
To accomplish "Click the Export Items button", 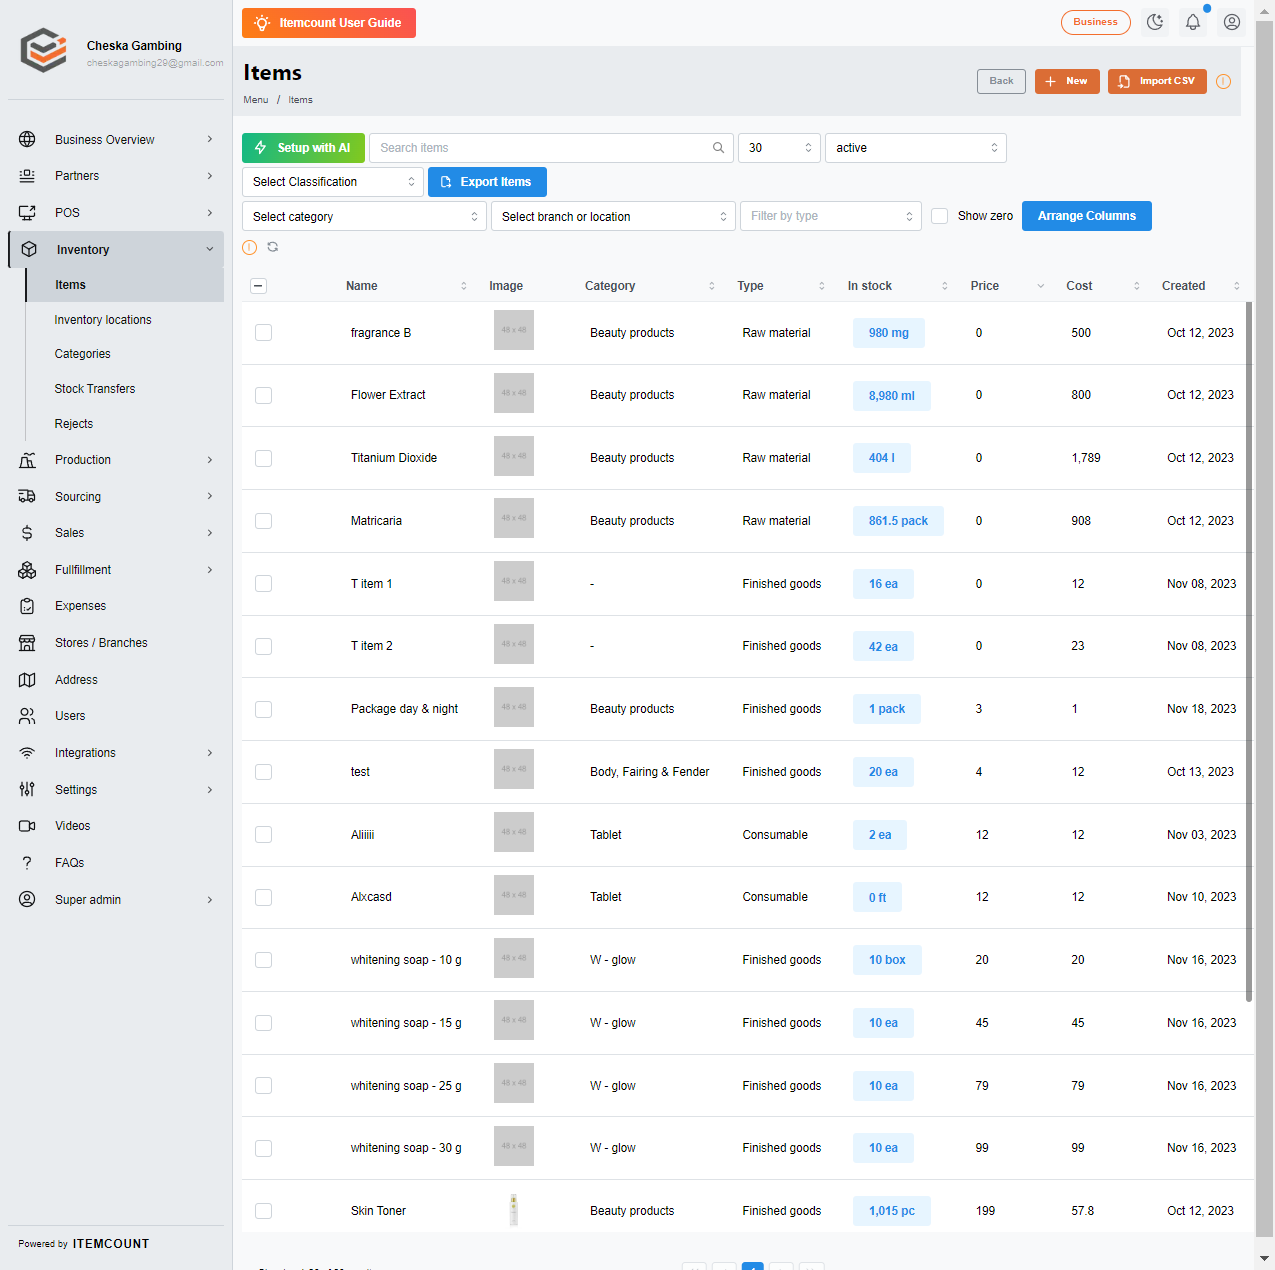I will click(487, 182).
